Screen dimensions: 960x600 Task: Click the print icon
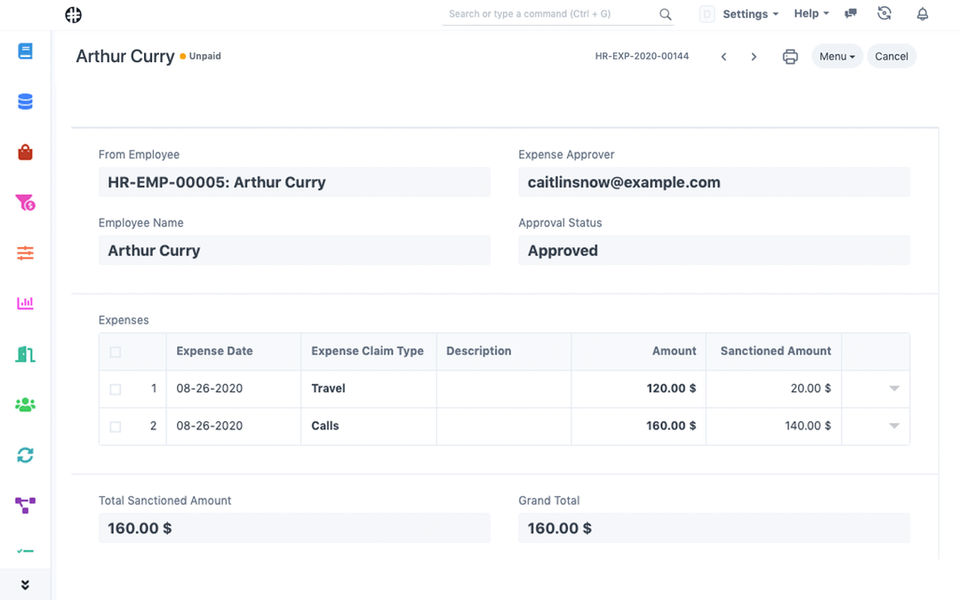(790, 57)
